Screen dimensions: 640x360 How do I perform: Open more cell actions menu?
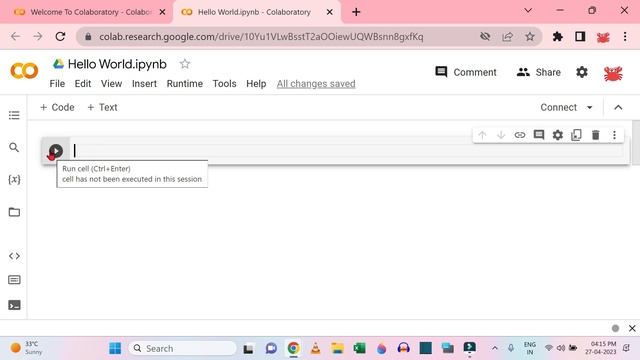coord(614,135)
